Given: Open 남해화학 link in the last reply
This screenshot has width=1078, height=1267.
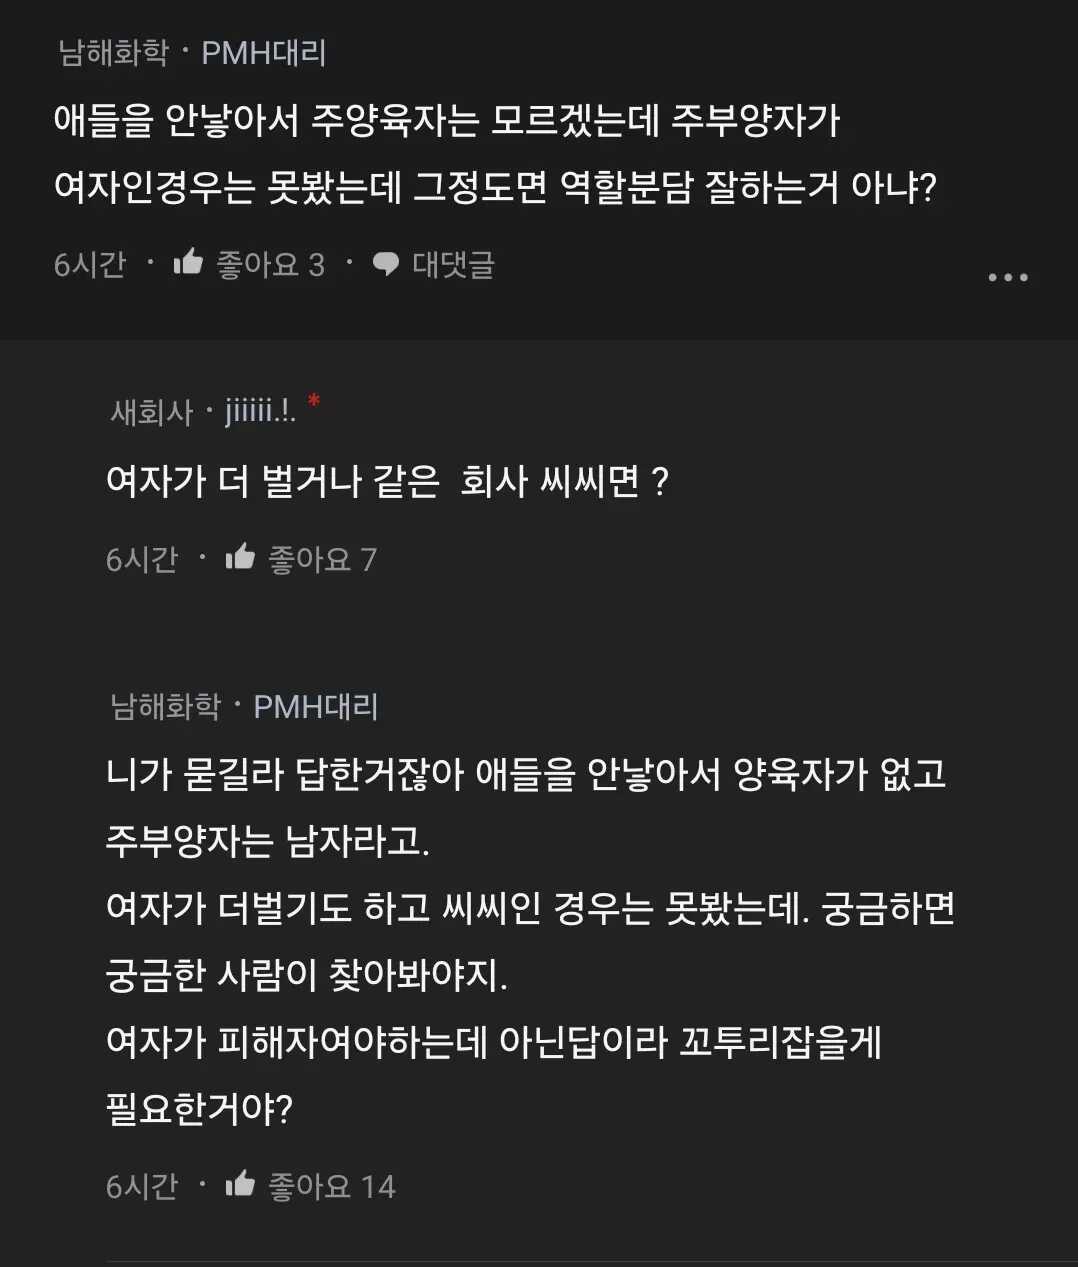Looking at the screenshot, I should click(x=166, y=706).
